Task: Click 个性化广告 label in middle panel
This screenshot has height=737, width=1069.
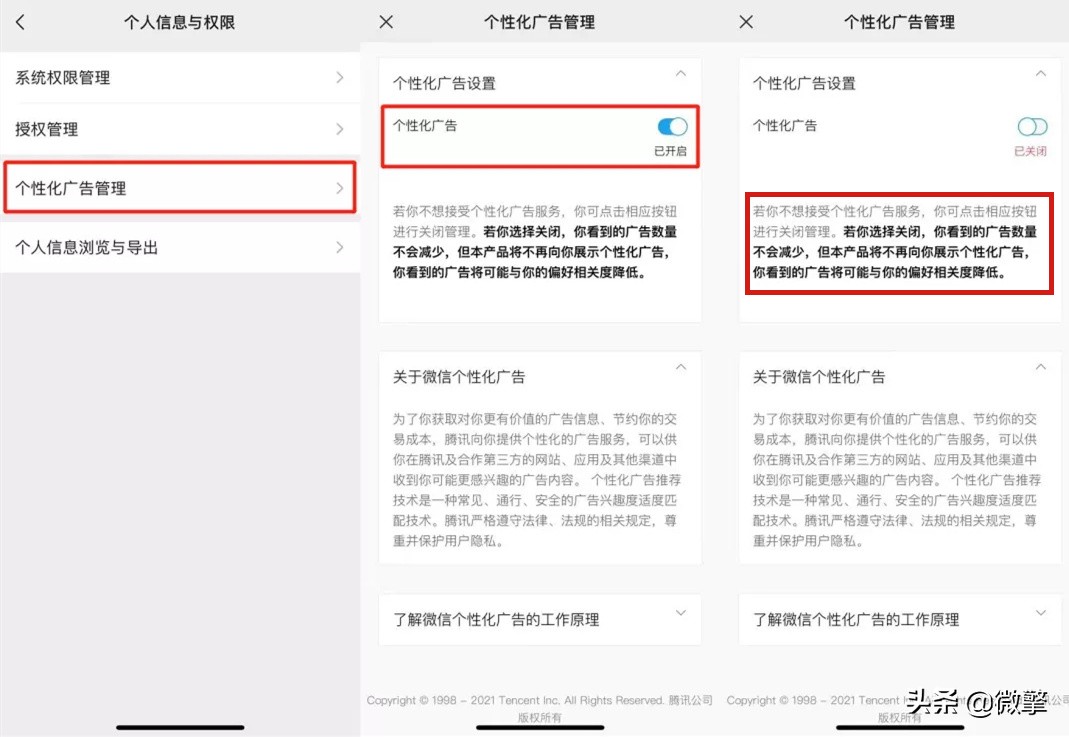Action: [x=425, y=125]
